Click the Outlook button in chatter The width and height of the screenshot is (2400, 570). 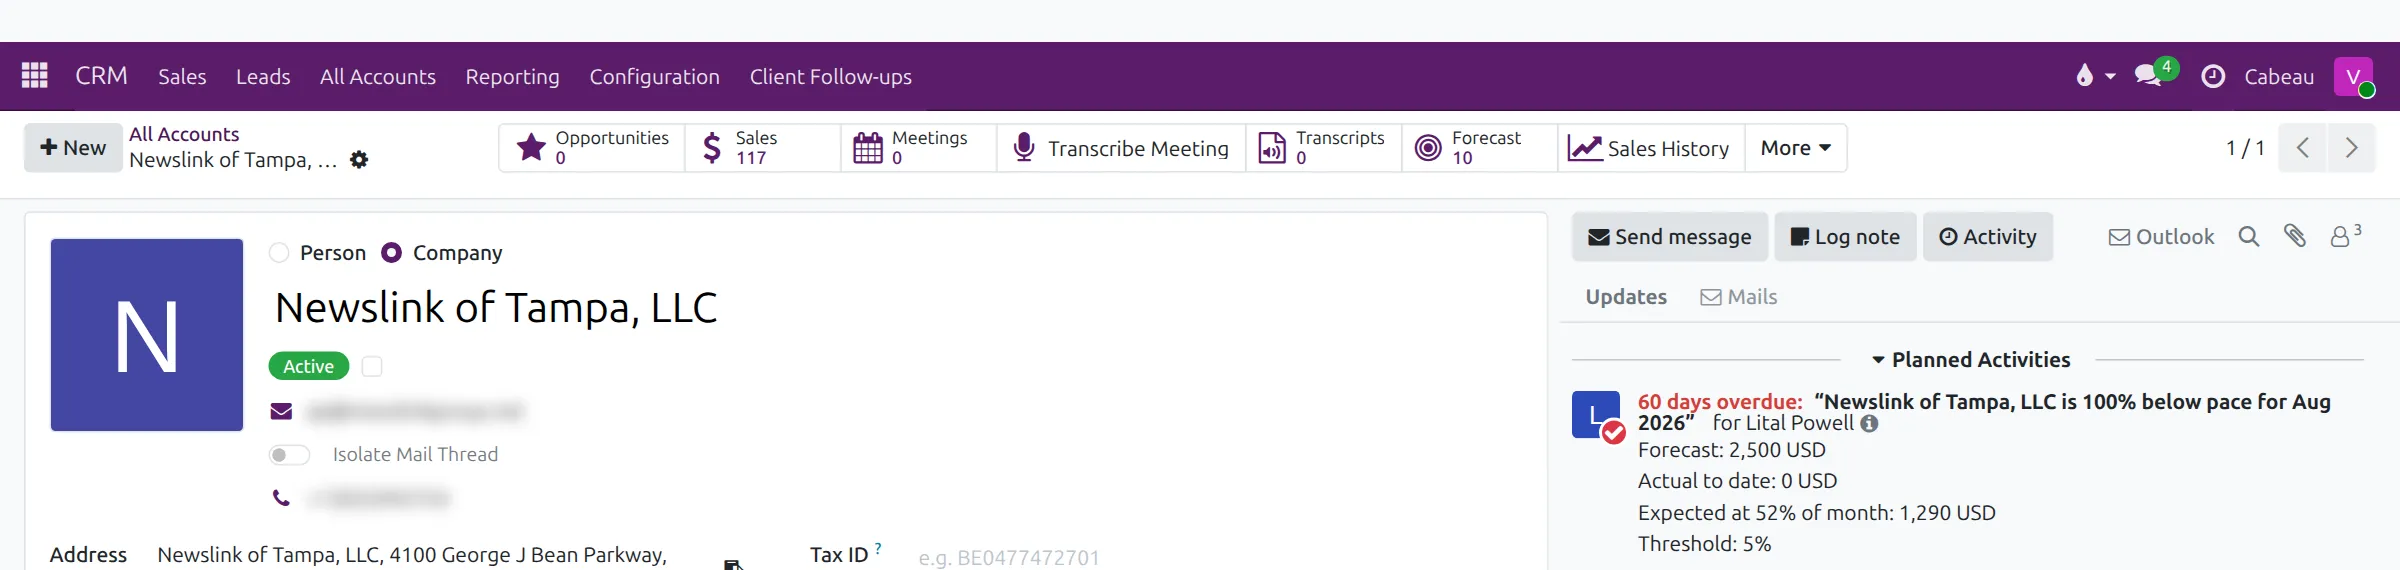(2161, 237)
